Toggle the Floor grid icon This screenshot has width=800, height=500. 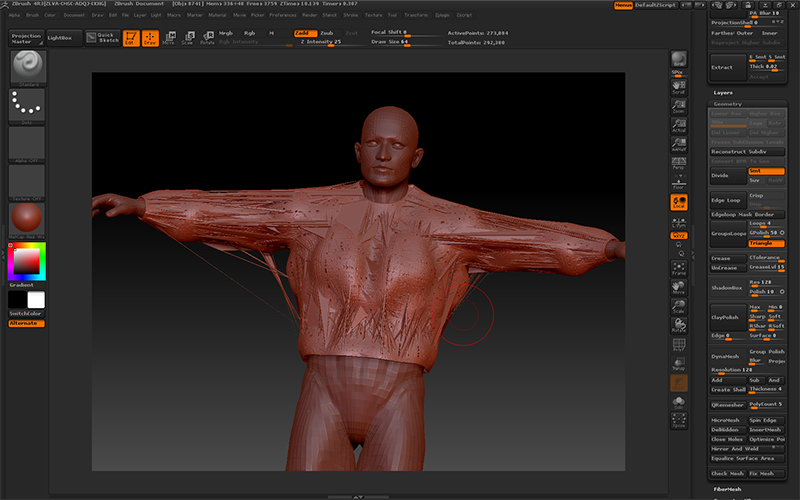679,183
